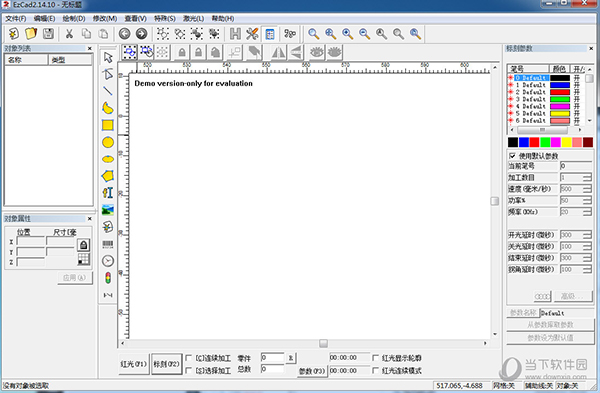Open file with the folder icon
The image size is (600, 393).
pos(31,34)
